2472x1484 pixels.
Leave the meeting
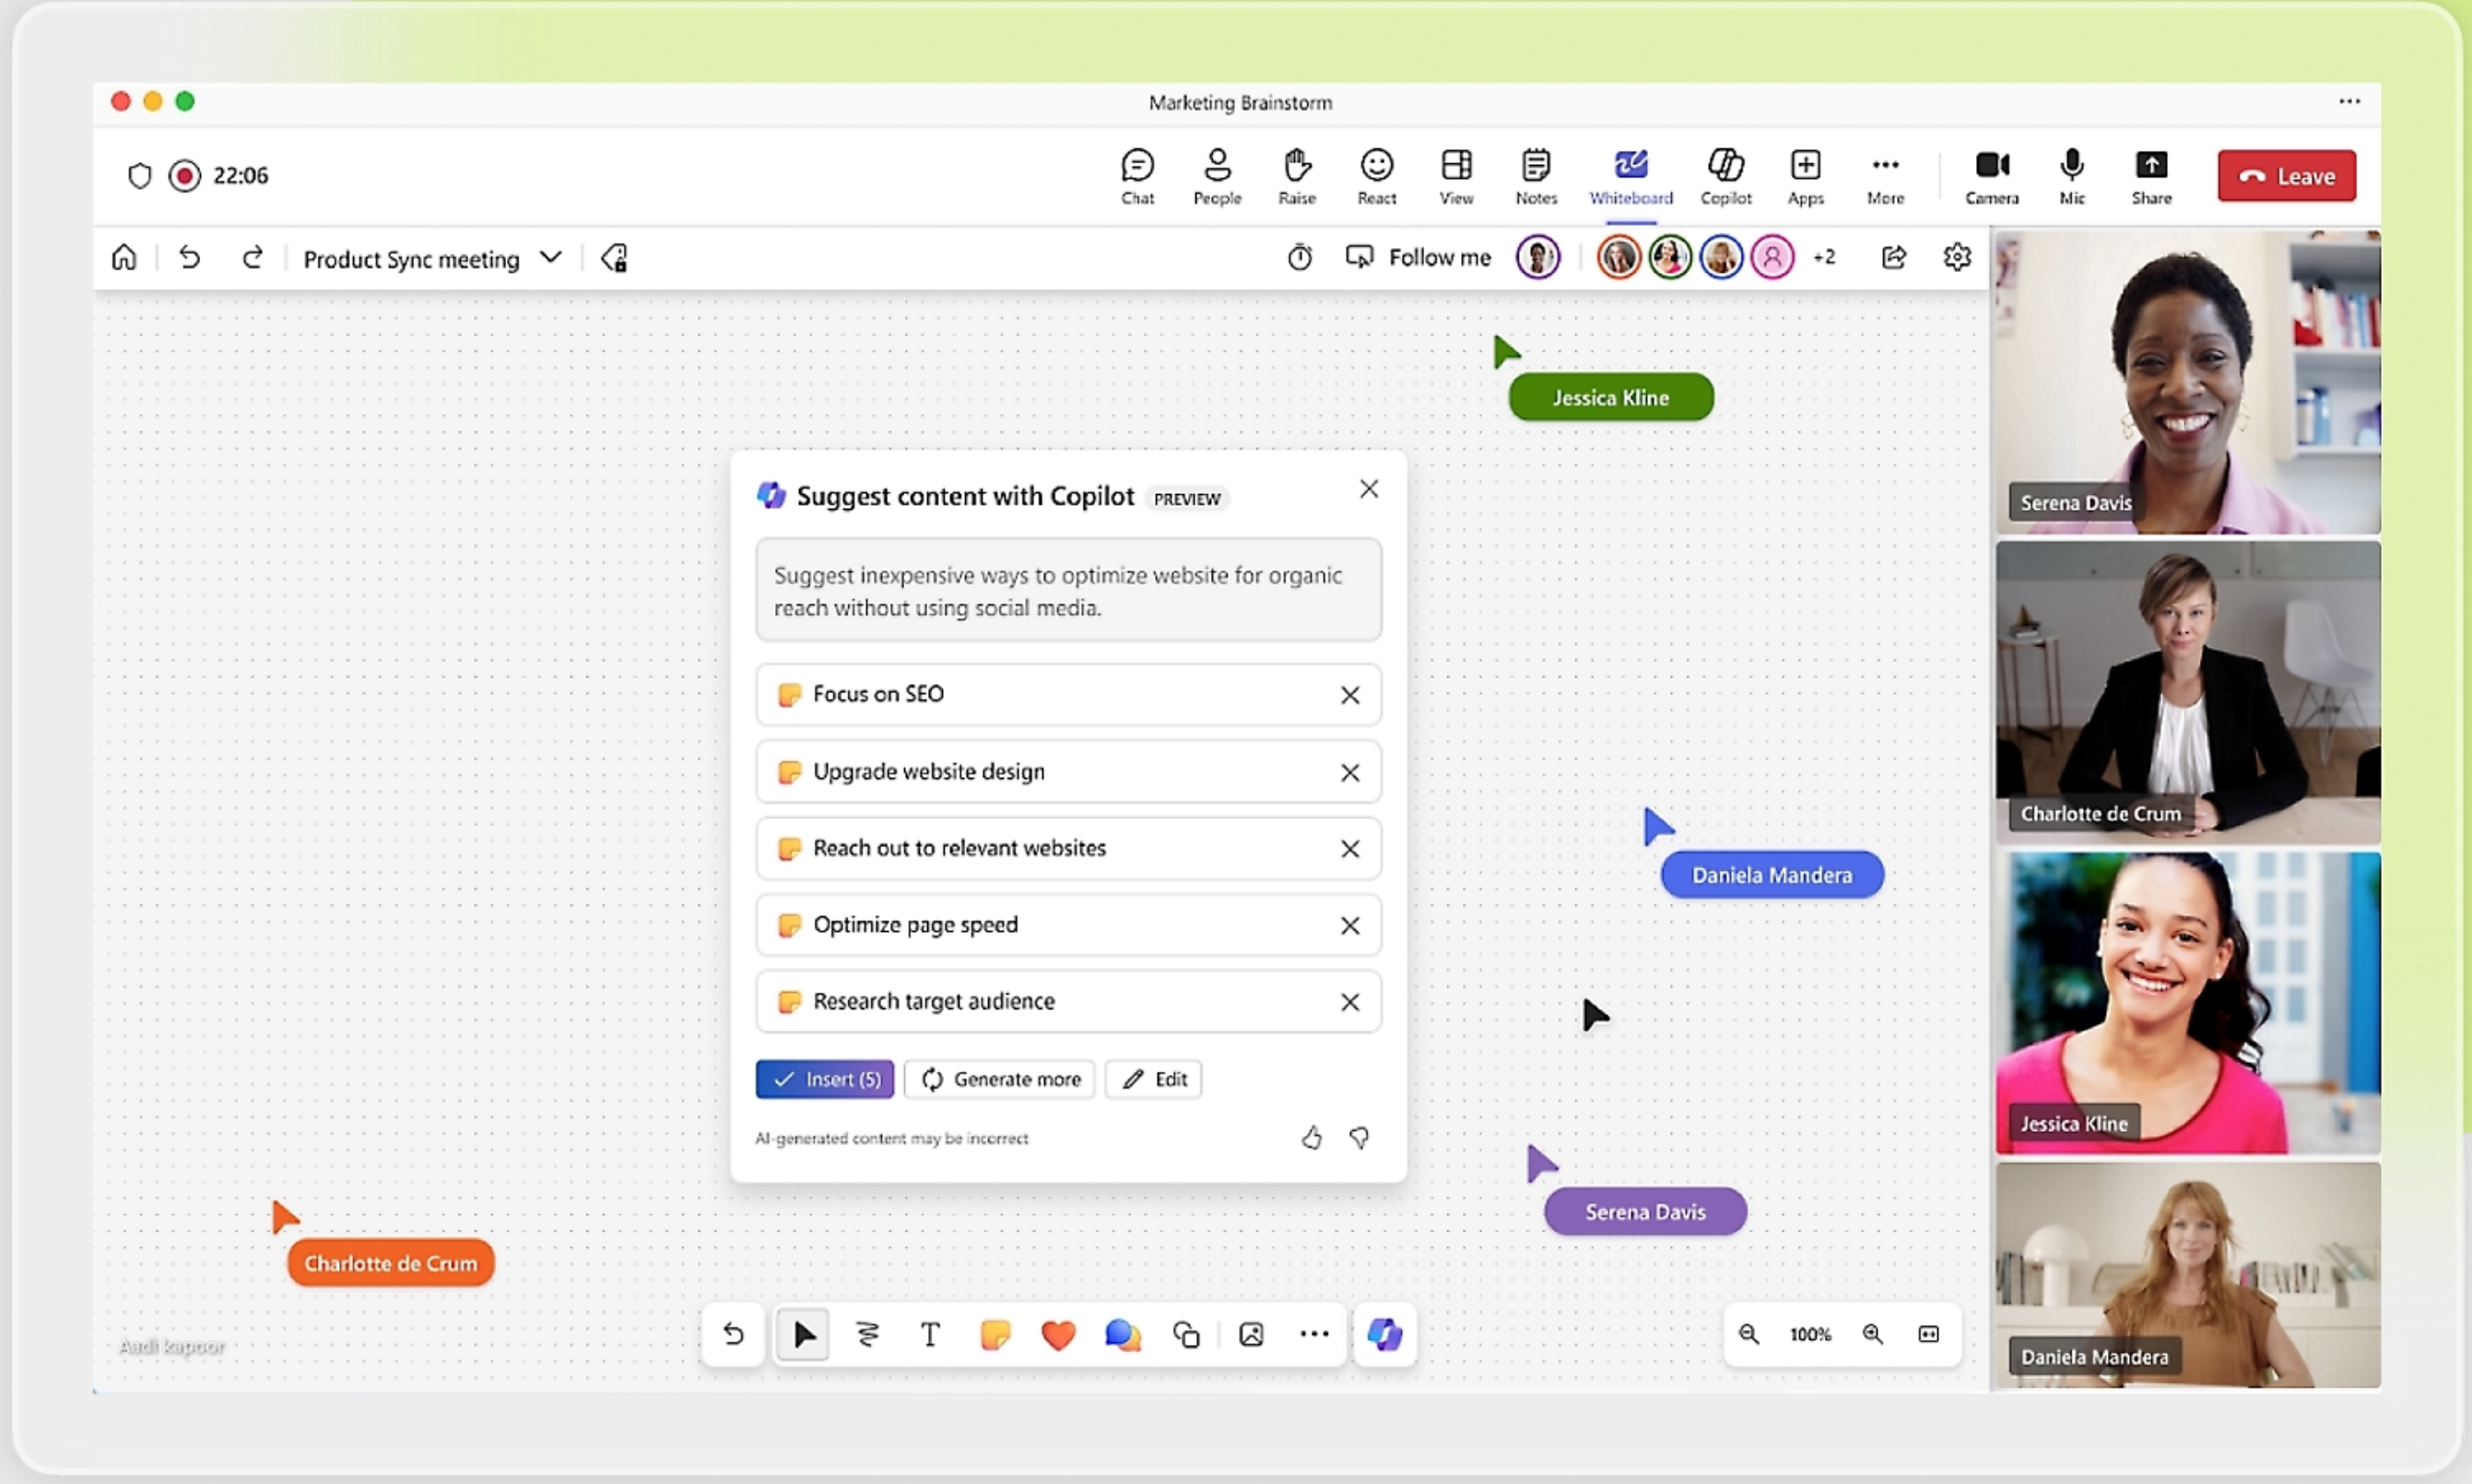pyautogui.click(x=2286, y=176)
